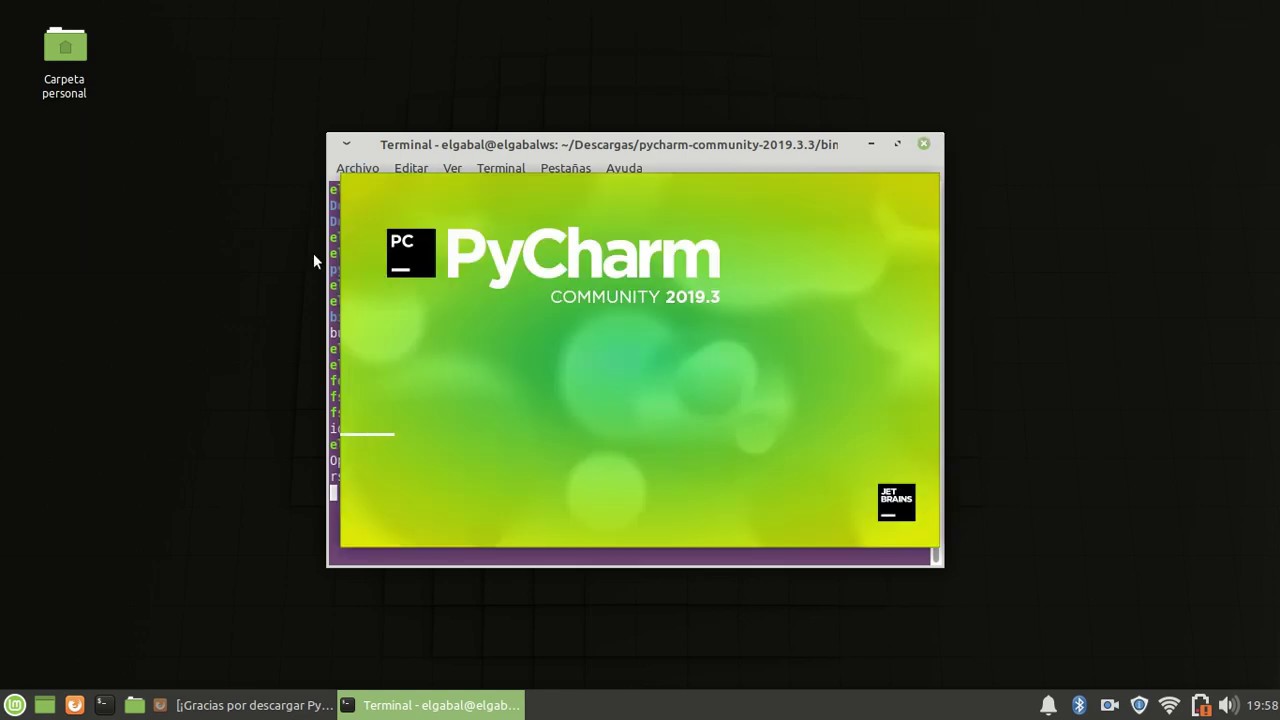Open the Archivo menu in Terminal
This screenshot has height=720, width=1280.
pos(357,168)
